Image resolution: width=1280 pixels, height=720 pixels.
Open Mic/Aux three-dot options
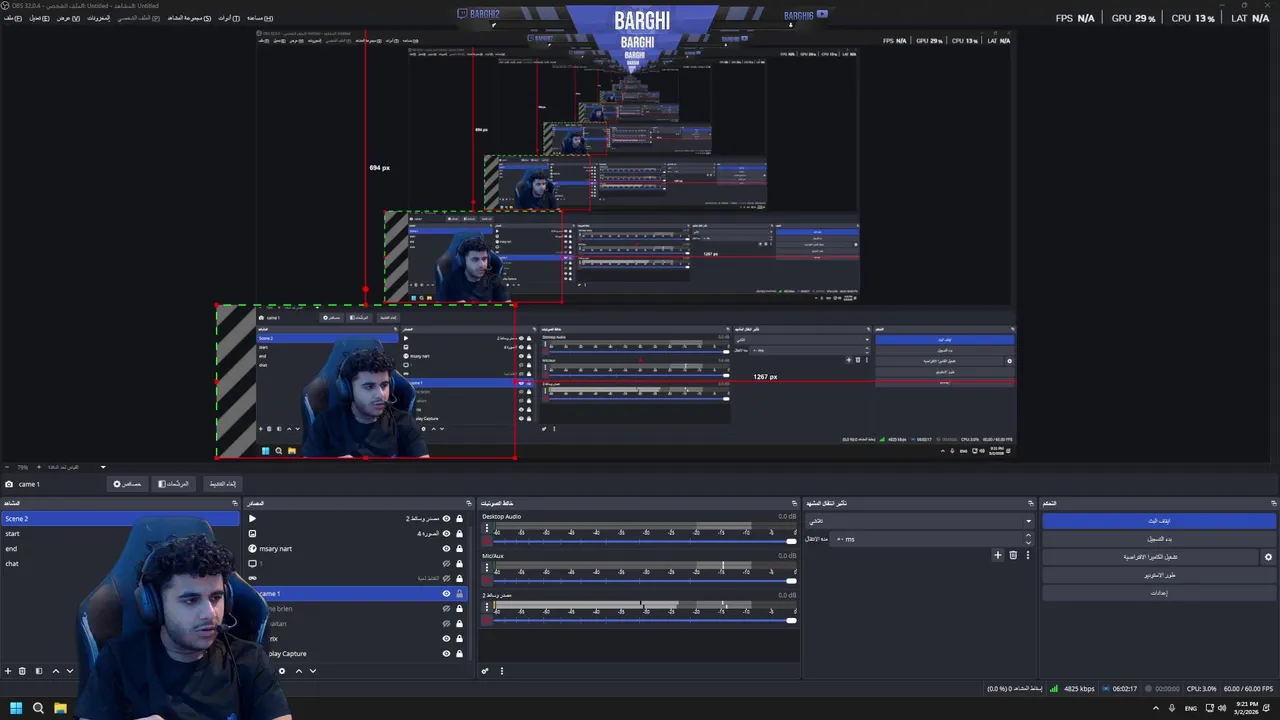click(487, 567)
